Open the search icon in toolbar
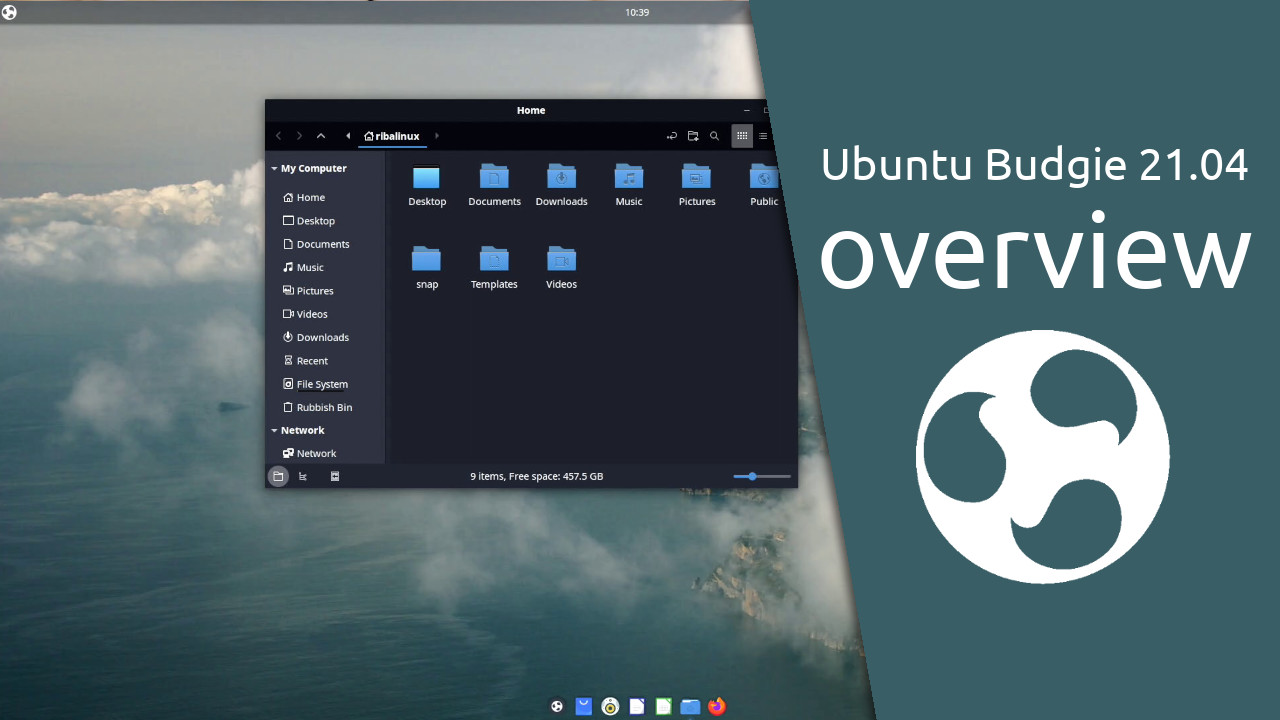1280x720 pixels. (x=714, y=136)
